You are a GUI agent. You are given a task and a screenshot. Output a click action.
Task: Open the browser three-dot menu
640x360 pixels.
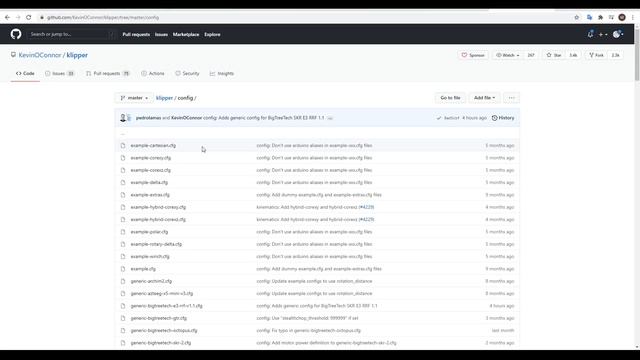633,18
